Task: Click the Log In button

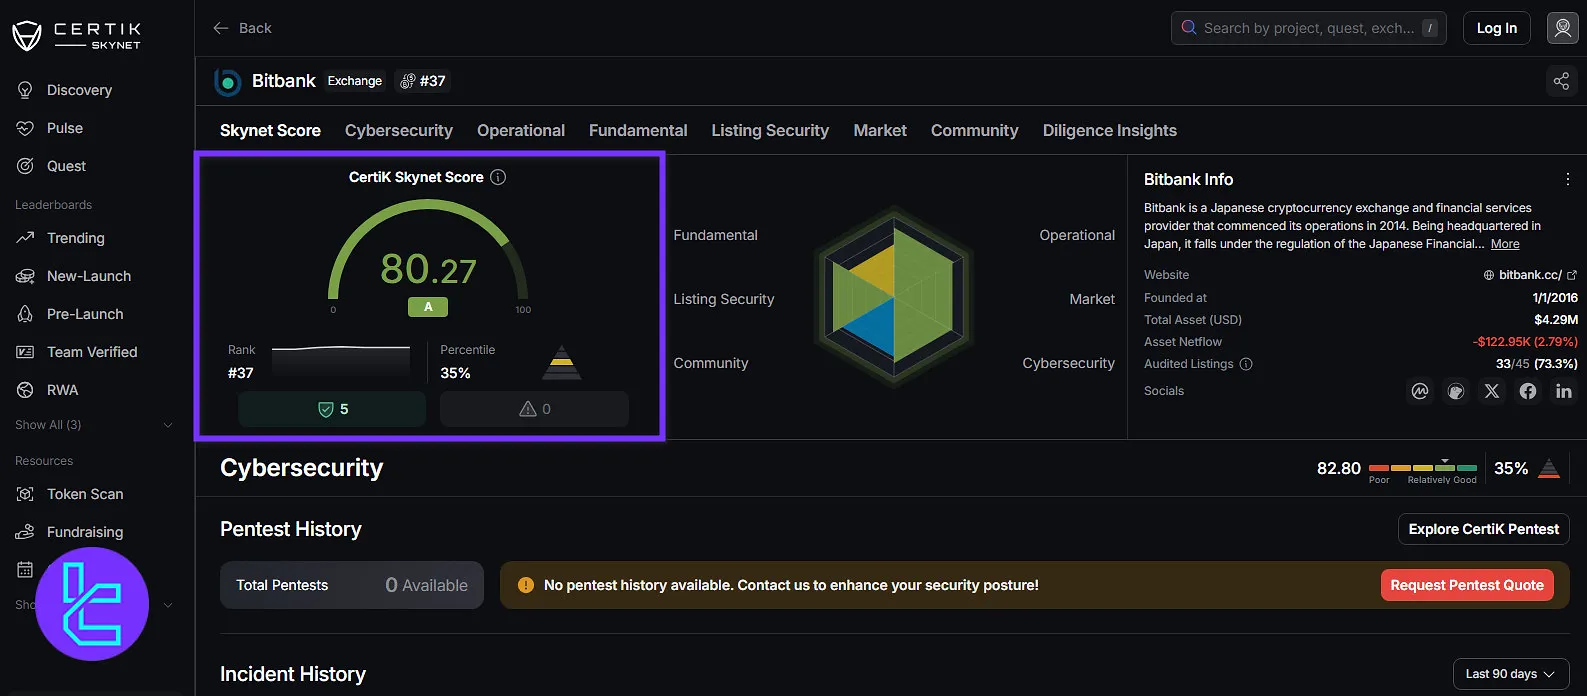Action: pyautogui.click(x=1496, y=28)
